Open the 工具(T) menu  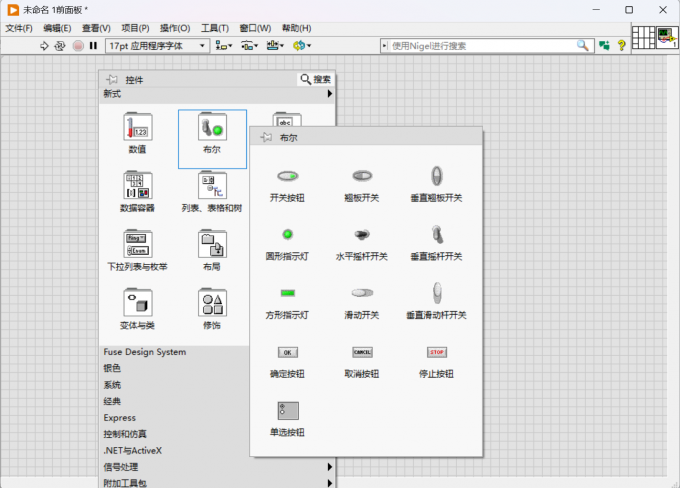coord(215,28)
